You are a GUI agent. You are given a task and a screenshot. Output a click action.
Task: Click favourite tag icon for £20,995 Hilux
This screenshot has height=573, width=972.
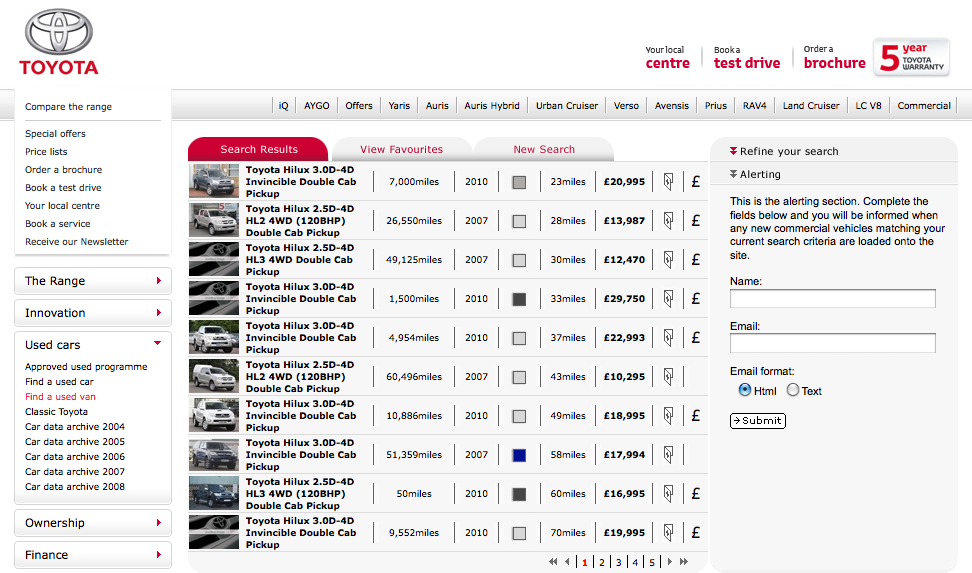[668, 182]
